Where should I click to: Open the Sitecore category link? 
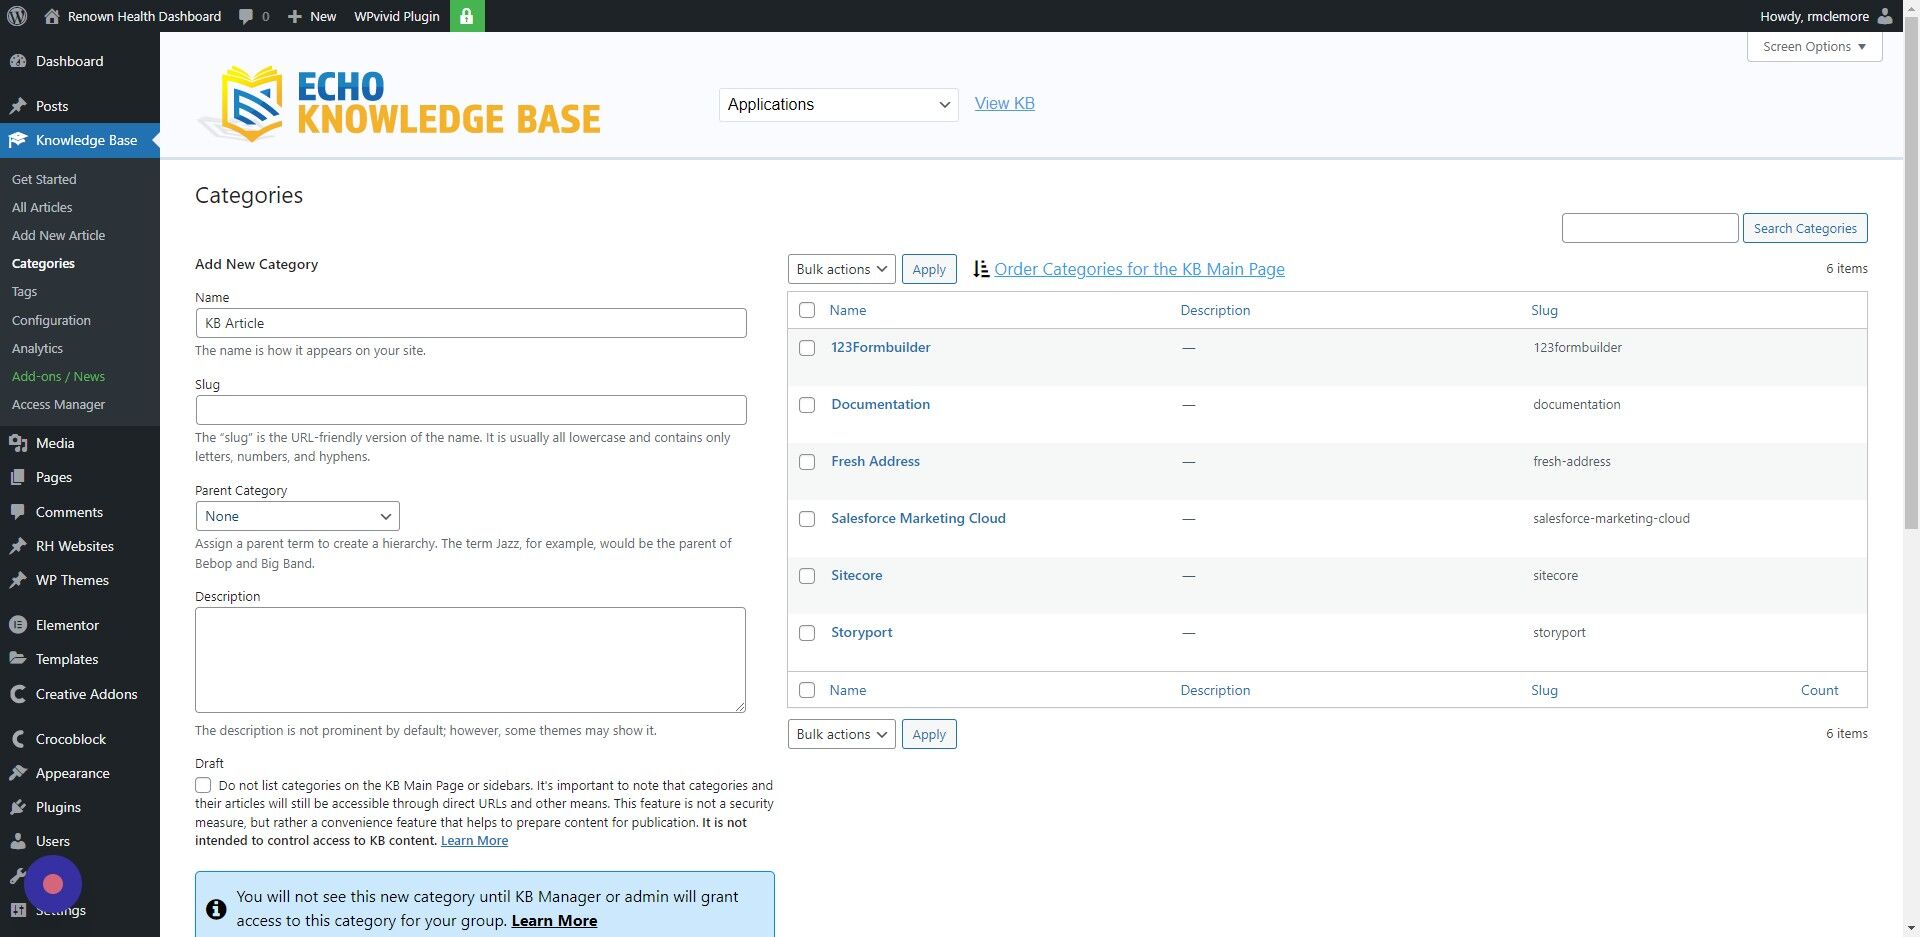pyautogui.click(x=857, y=575)
